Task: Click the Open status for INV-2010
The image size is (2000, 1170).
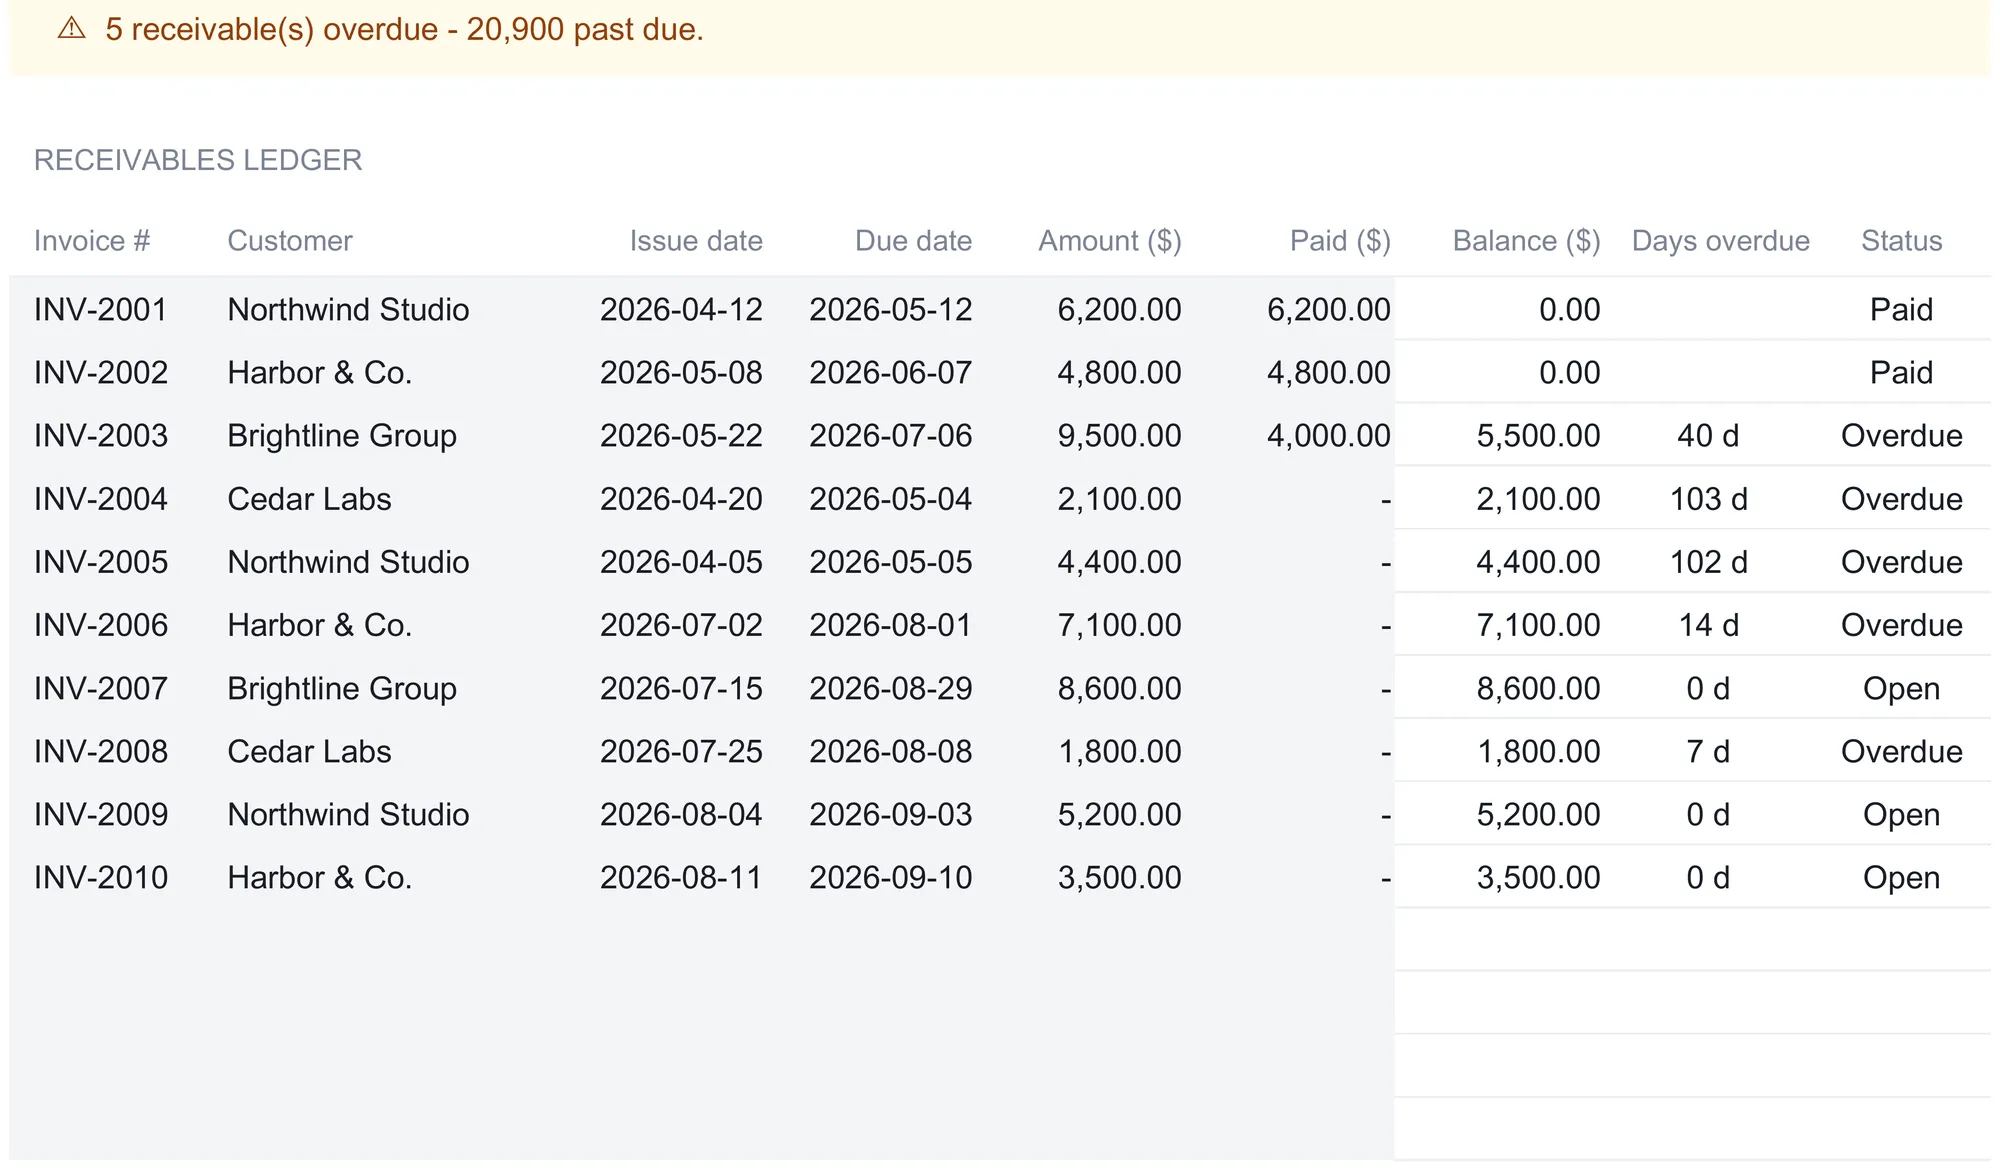Action: coord(1901,878)
